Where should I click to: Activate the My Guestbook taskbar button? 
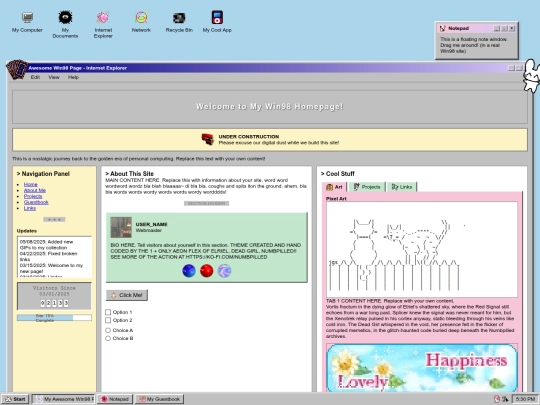159,399
